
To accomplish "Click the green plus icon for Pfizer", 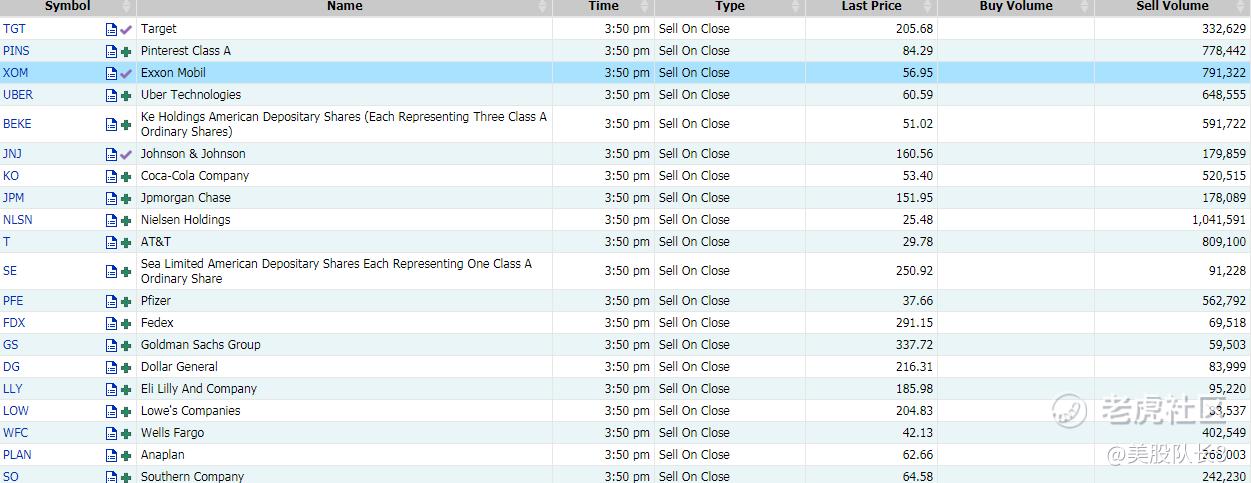I will (126, 301).
